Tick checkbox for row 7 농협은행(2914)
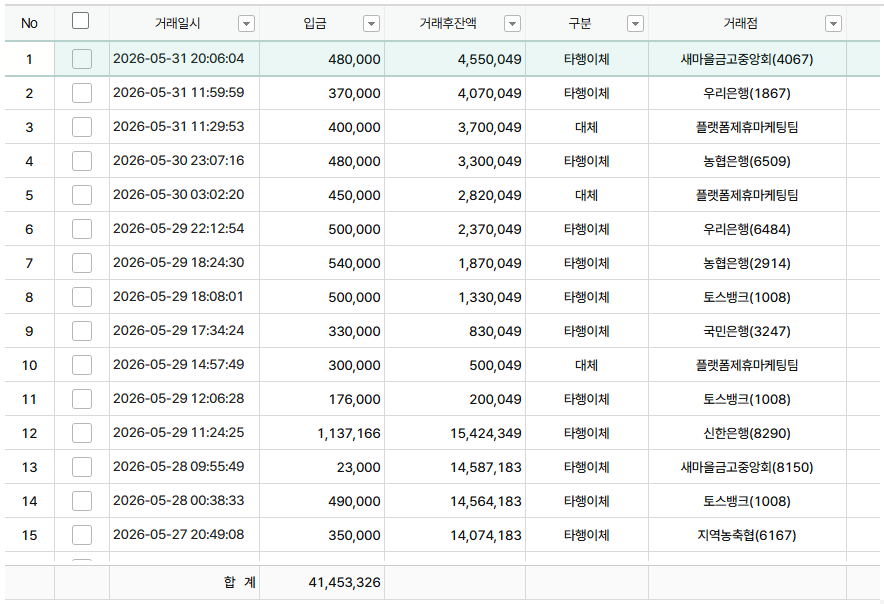Image resolution: width=884 pixels, height=604 pixels. [x=82, y=263]
